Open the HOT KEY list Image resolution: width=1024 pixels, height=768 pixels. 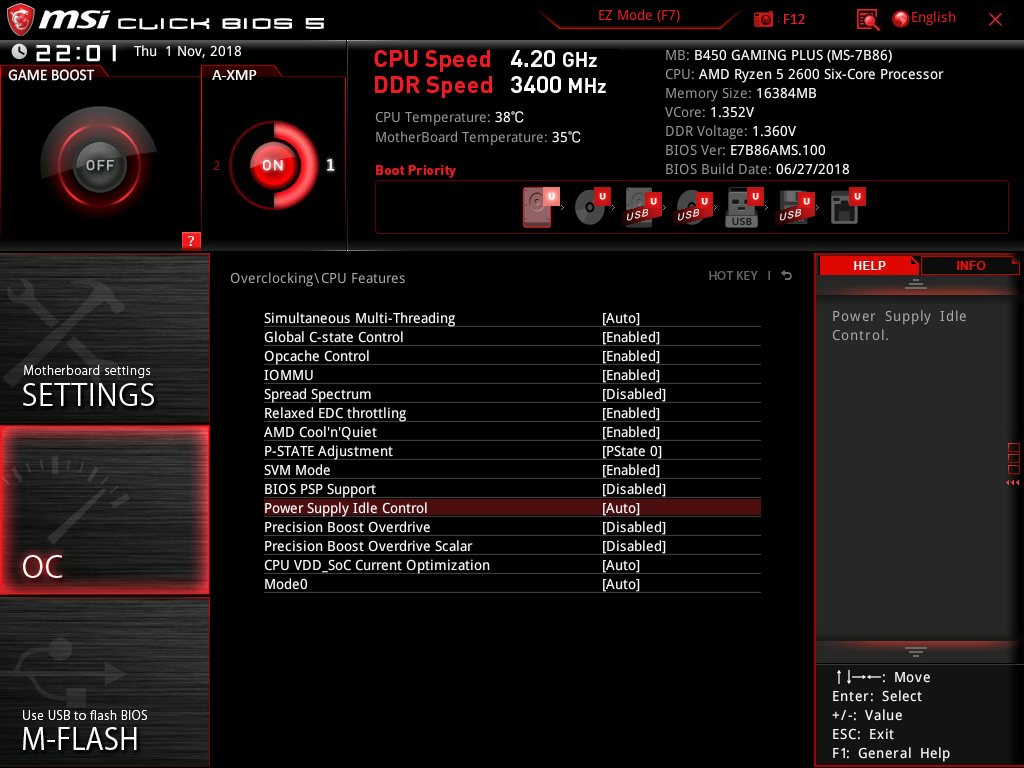pyautogui.click(x=733, y=276)
